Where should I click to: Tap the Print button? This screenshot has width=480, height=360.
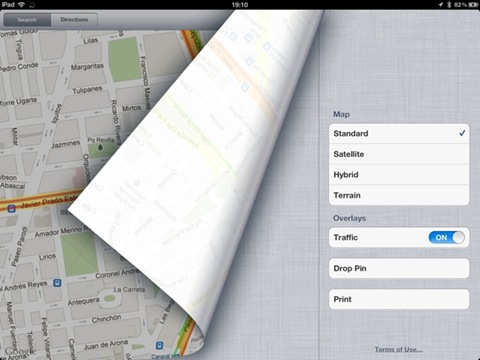point(399,299)
